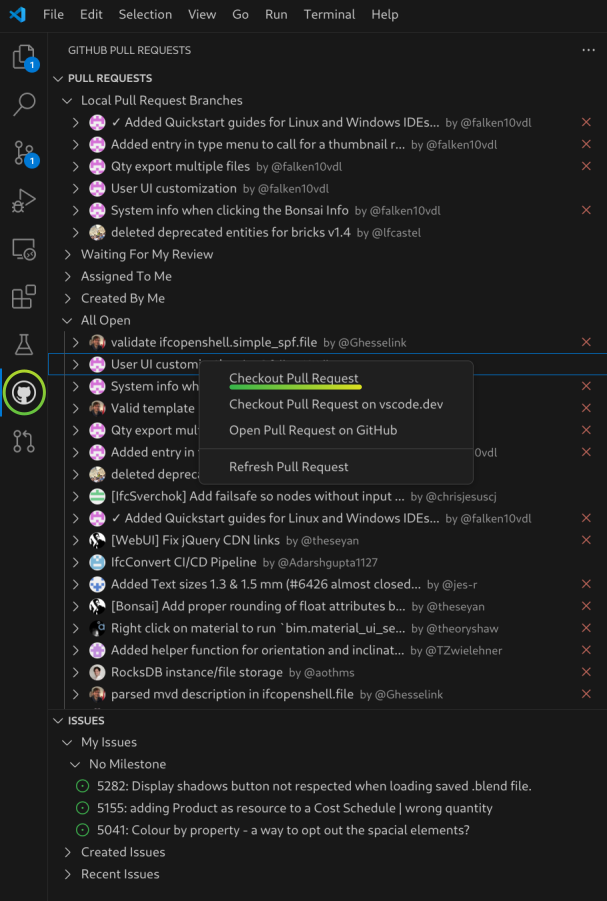
Task: Click red X beside 'Right click on material to run'
Action: 586,628
